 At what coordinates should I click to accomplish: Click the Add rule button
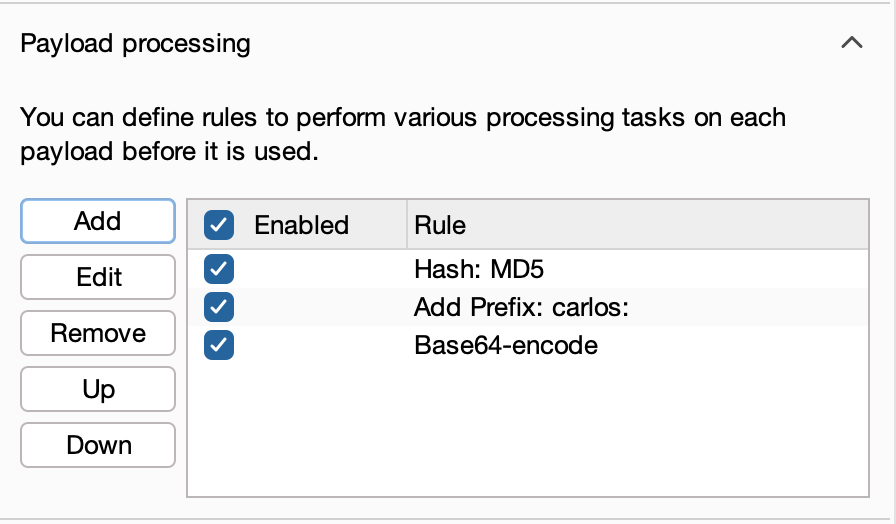(98, 221)
